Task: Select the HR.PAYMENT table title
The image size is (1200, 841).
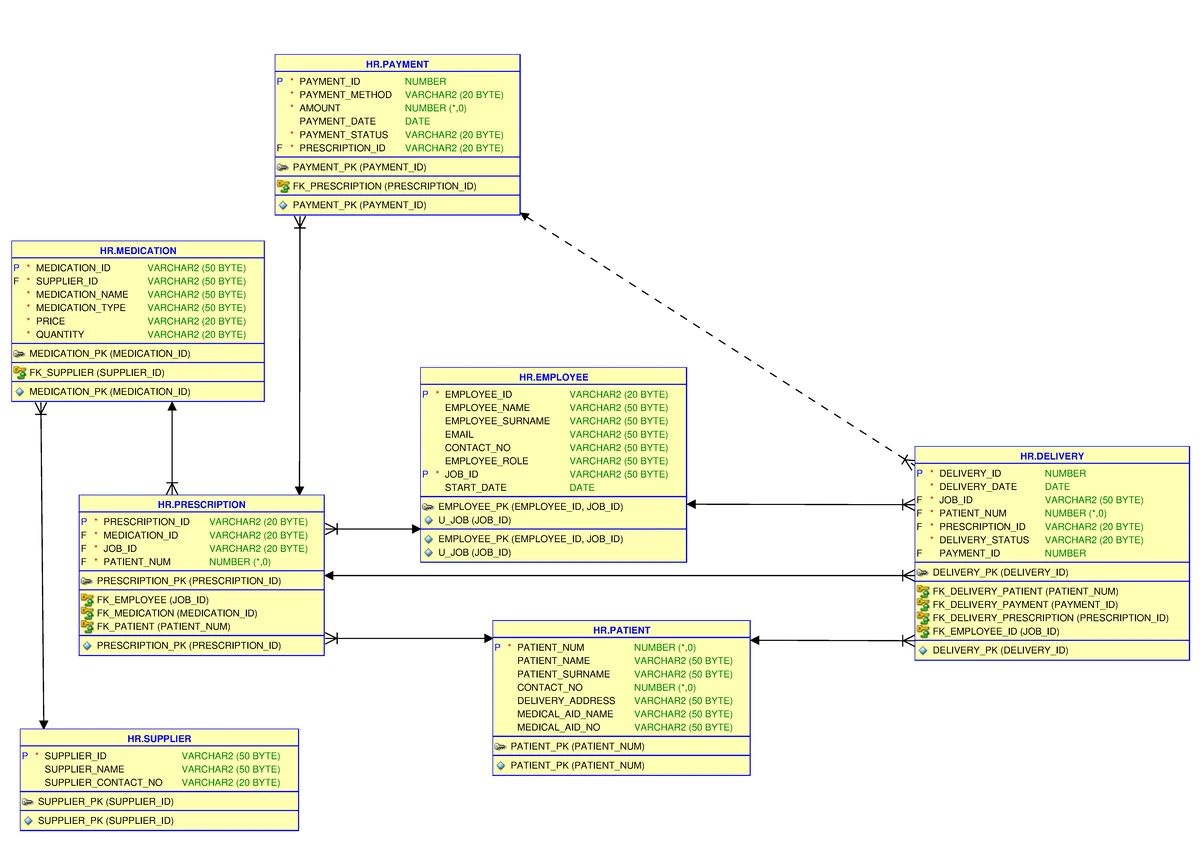Action: click(397, 64)
